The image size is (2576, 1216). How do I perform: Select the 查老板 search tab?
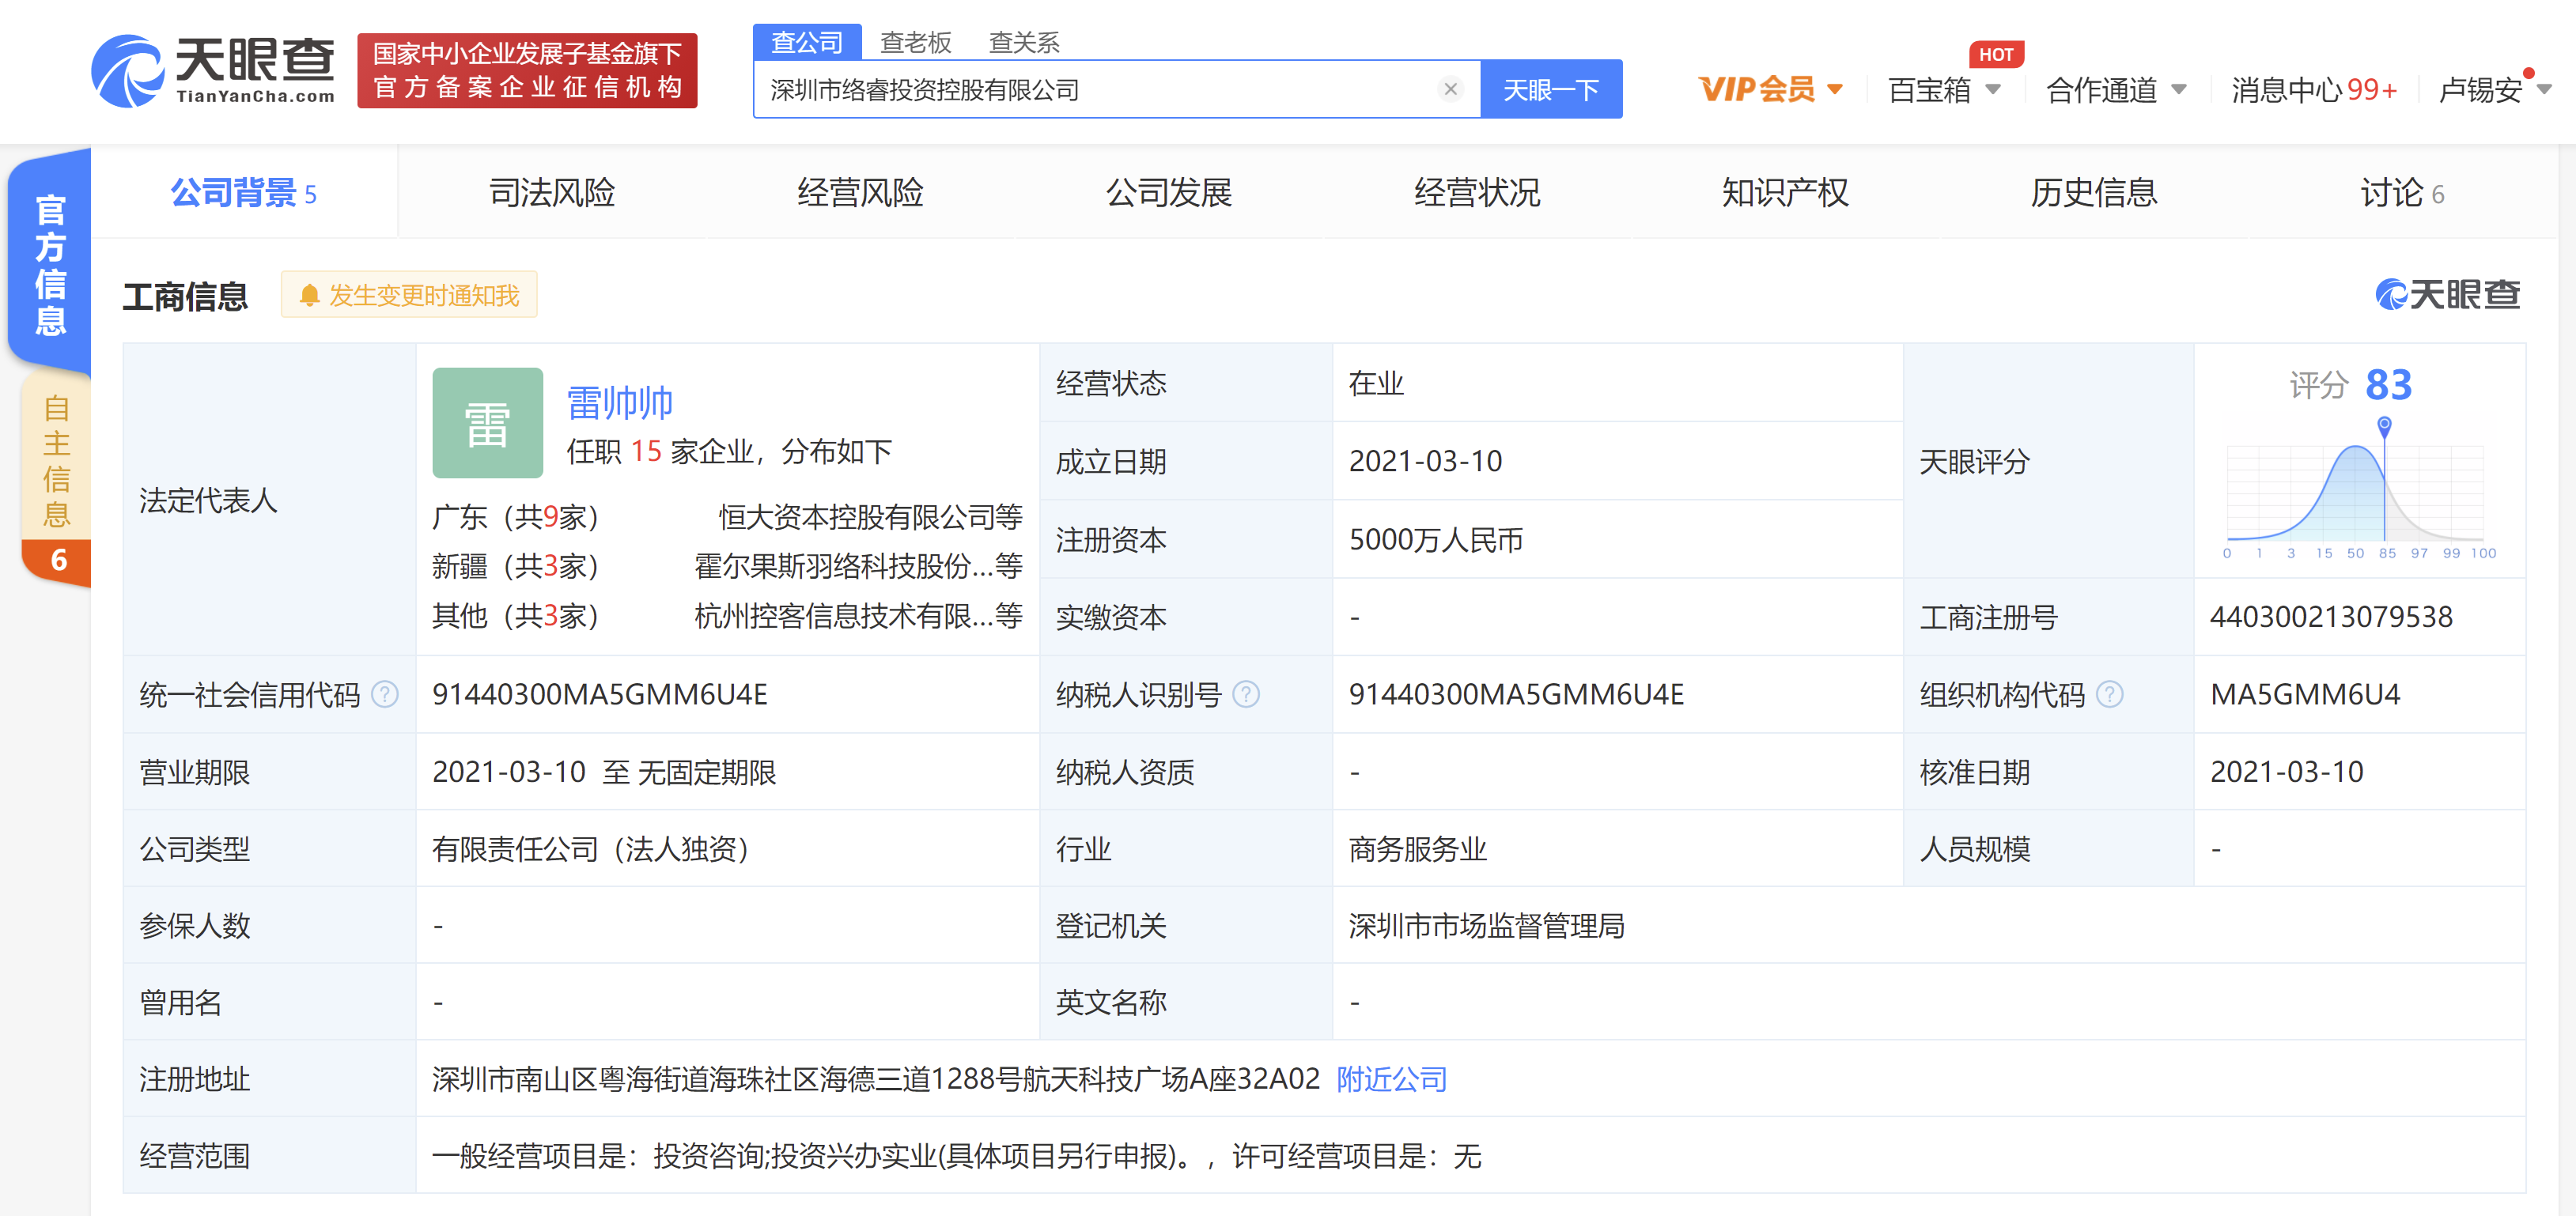click(915, 42)
